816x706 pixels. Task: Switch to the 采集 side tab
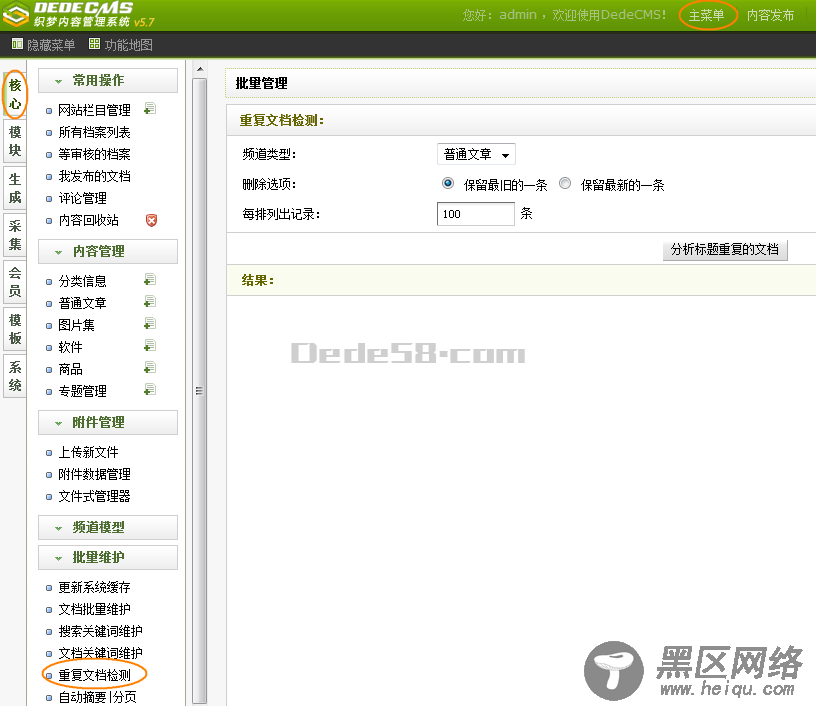point(15,235)
